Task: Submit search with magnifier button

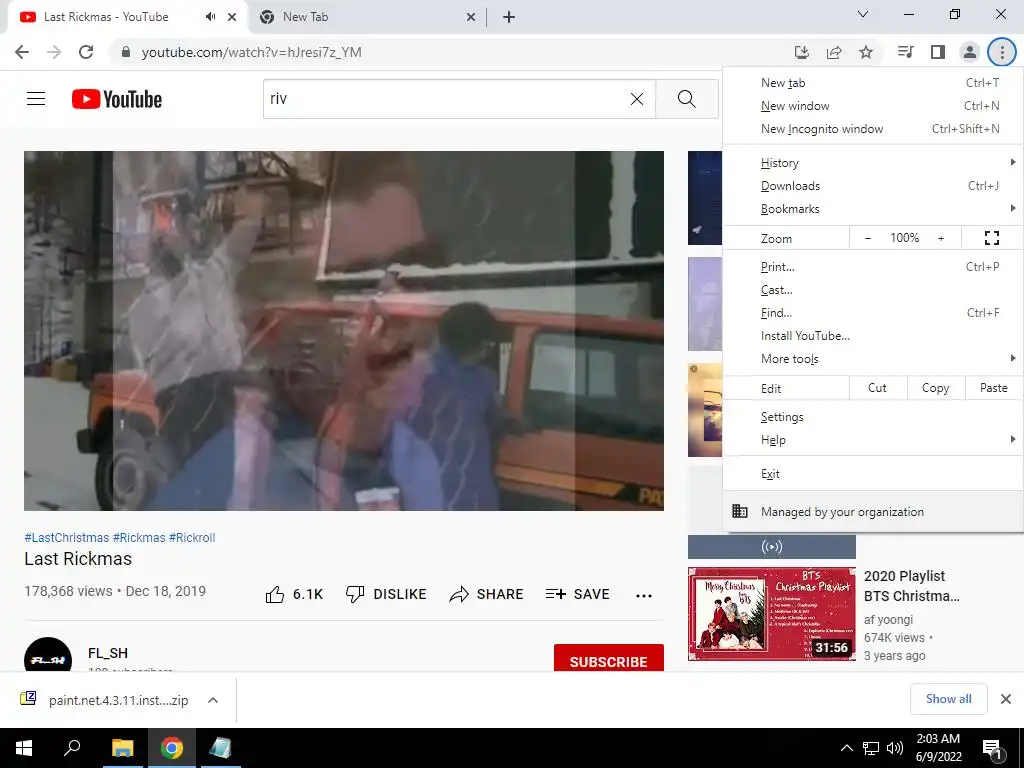Action: (686, 99)
